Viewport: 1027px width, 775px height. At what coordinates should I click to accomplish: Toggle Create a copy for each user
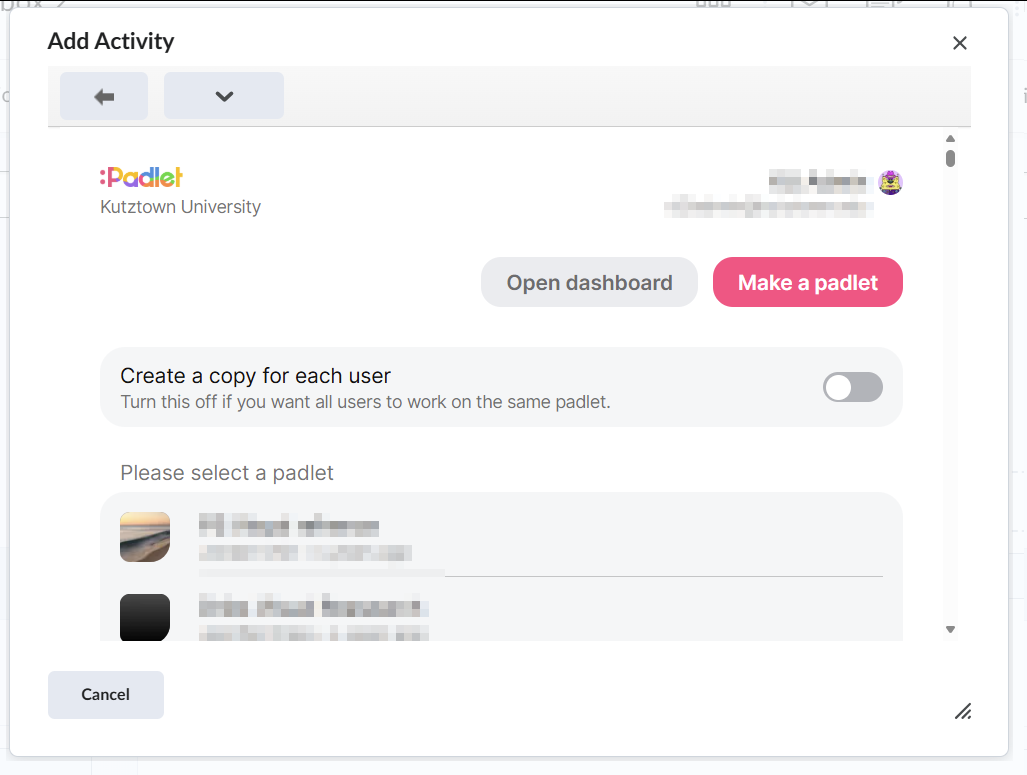(x=853, y=387)
